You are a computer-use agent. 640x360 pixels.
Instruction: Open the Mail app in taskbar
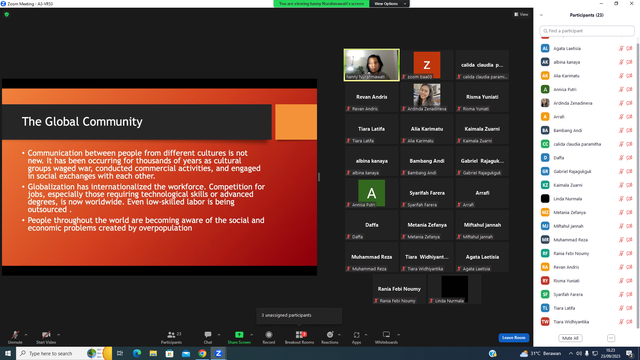[x=186, y=353]
